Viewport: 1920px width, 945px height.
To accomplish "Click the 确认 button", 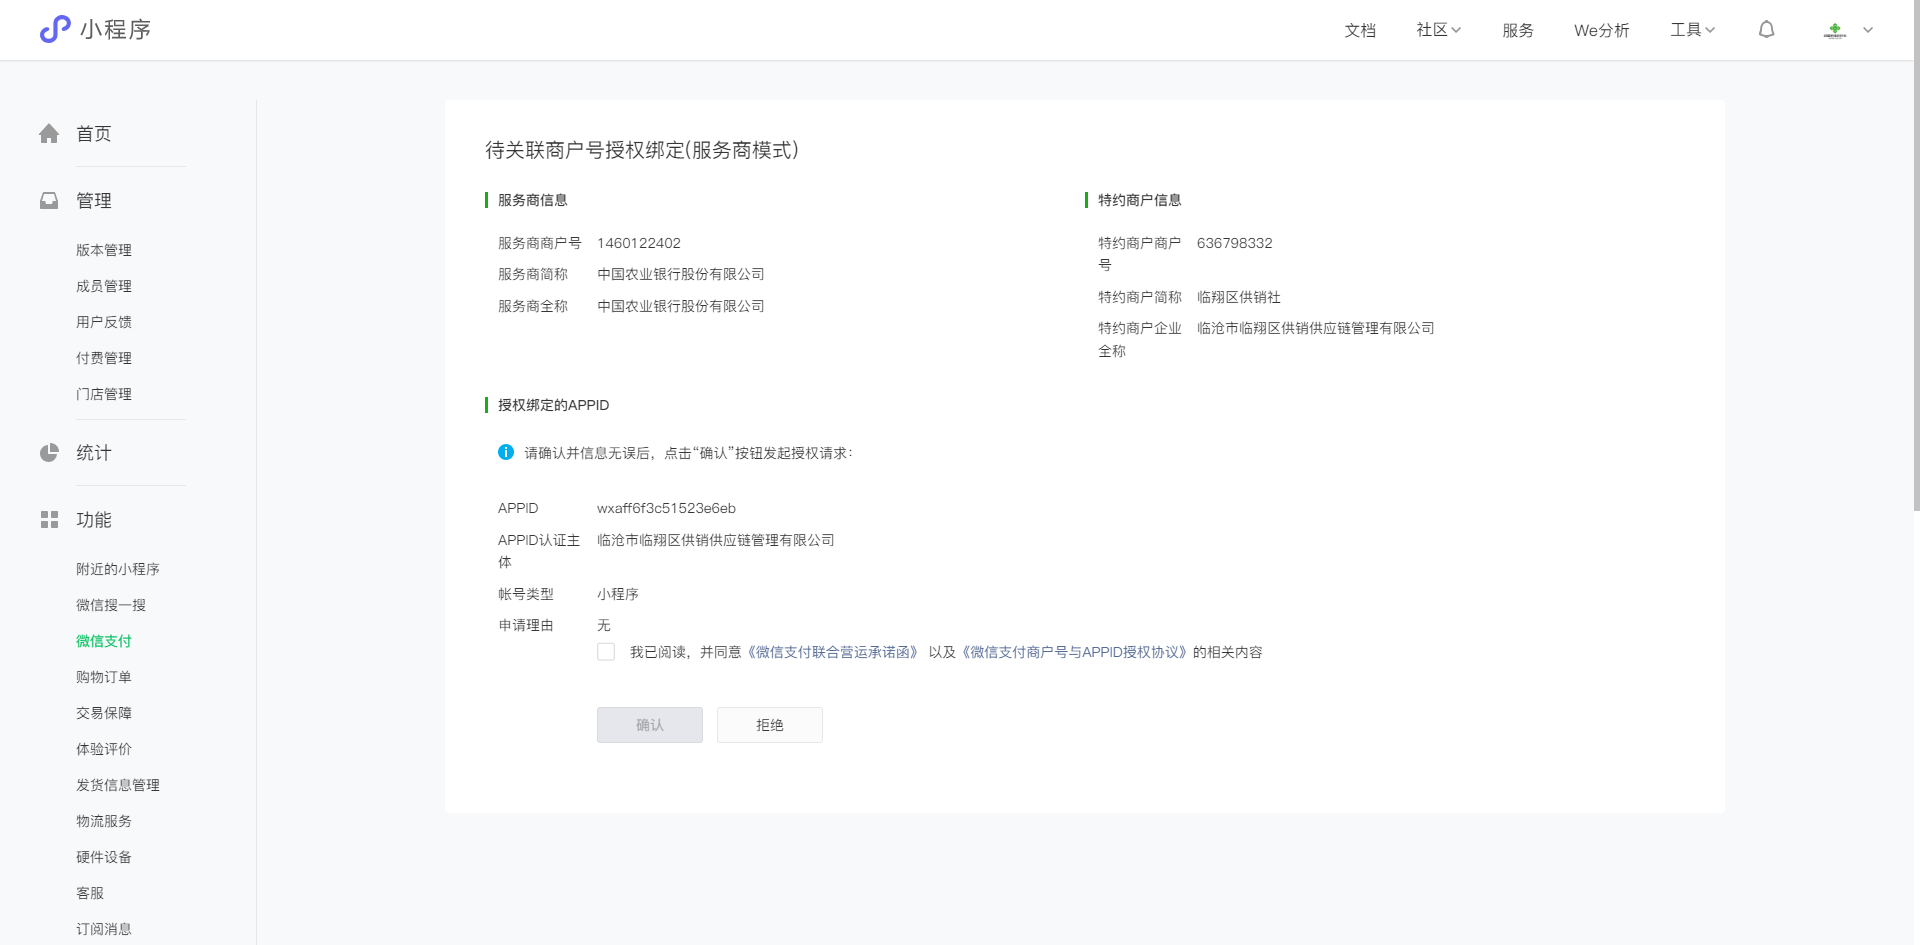I will coord(650,725).
